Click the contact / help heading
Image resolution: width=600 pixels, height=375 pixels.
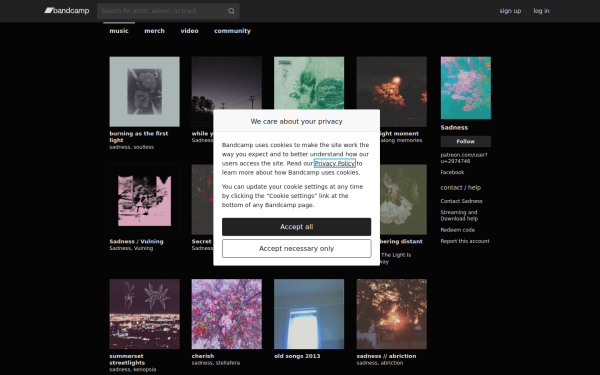(461, 188)
